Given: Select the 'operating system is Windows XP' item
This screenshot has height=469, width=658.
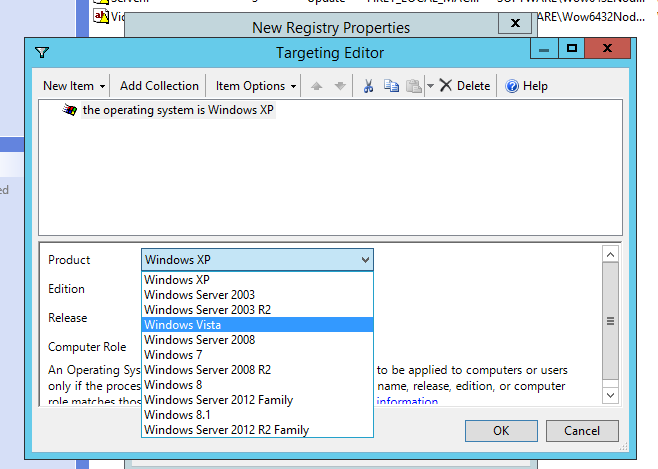Looking at the screenshot, I should click(178, 110).
